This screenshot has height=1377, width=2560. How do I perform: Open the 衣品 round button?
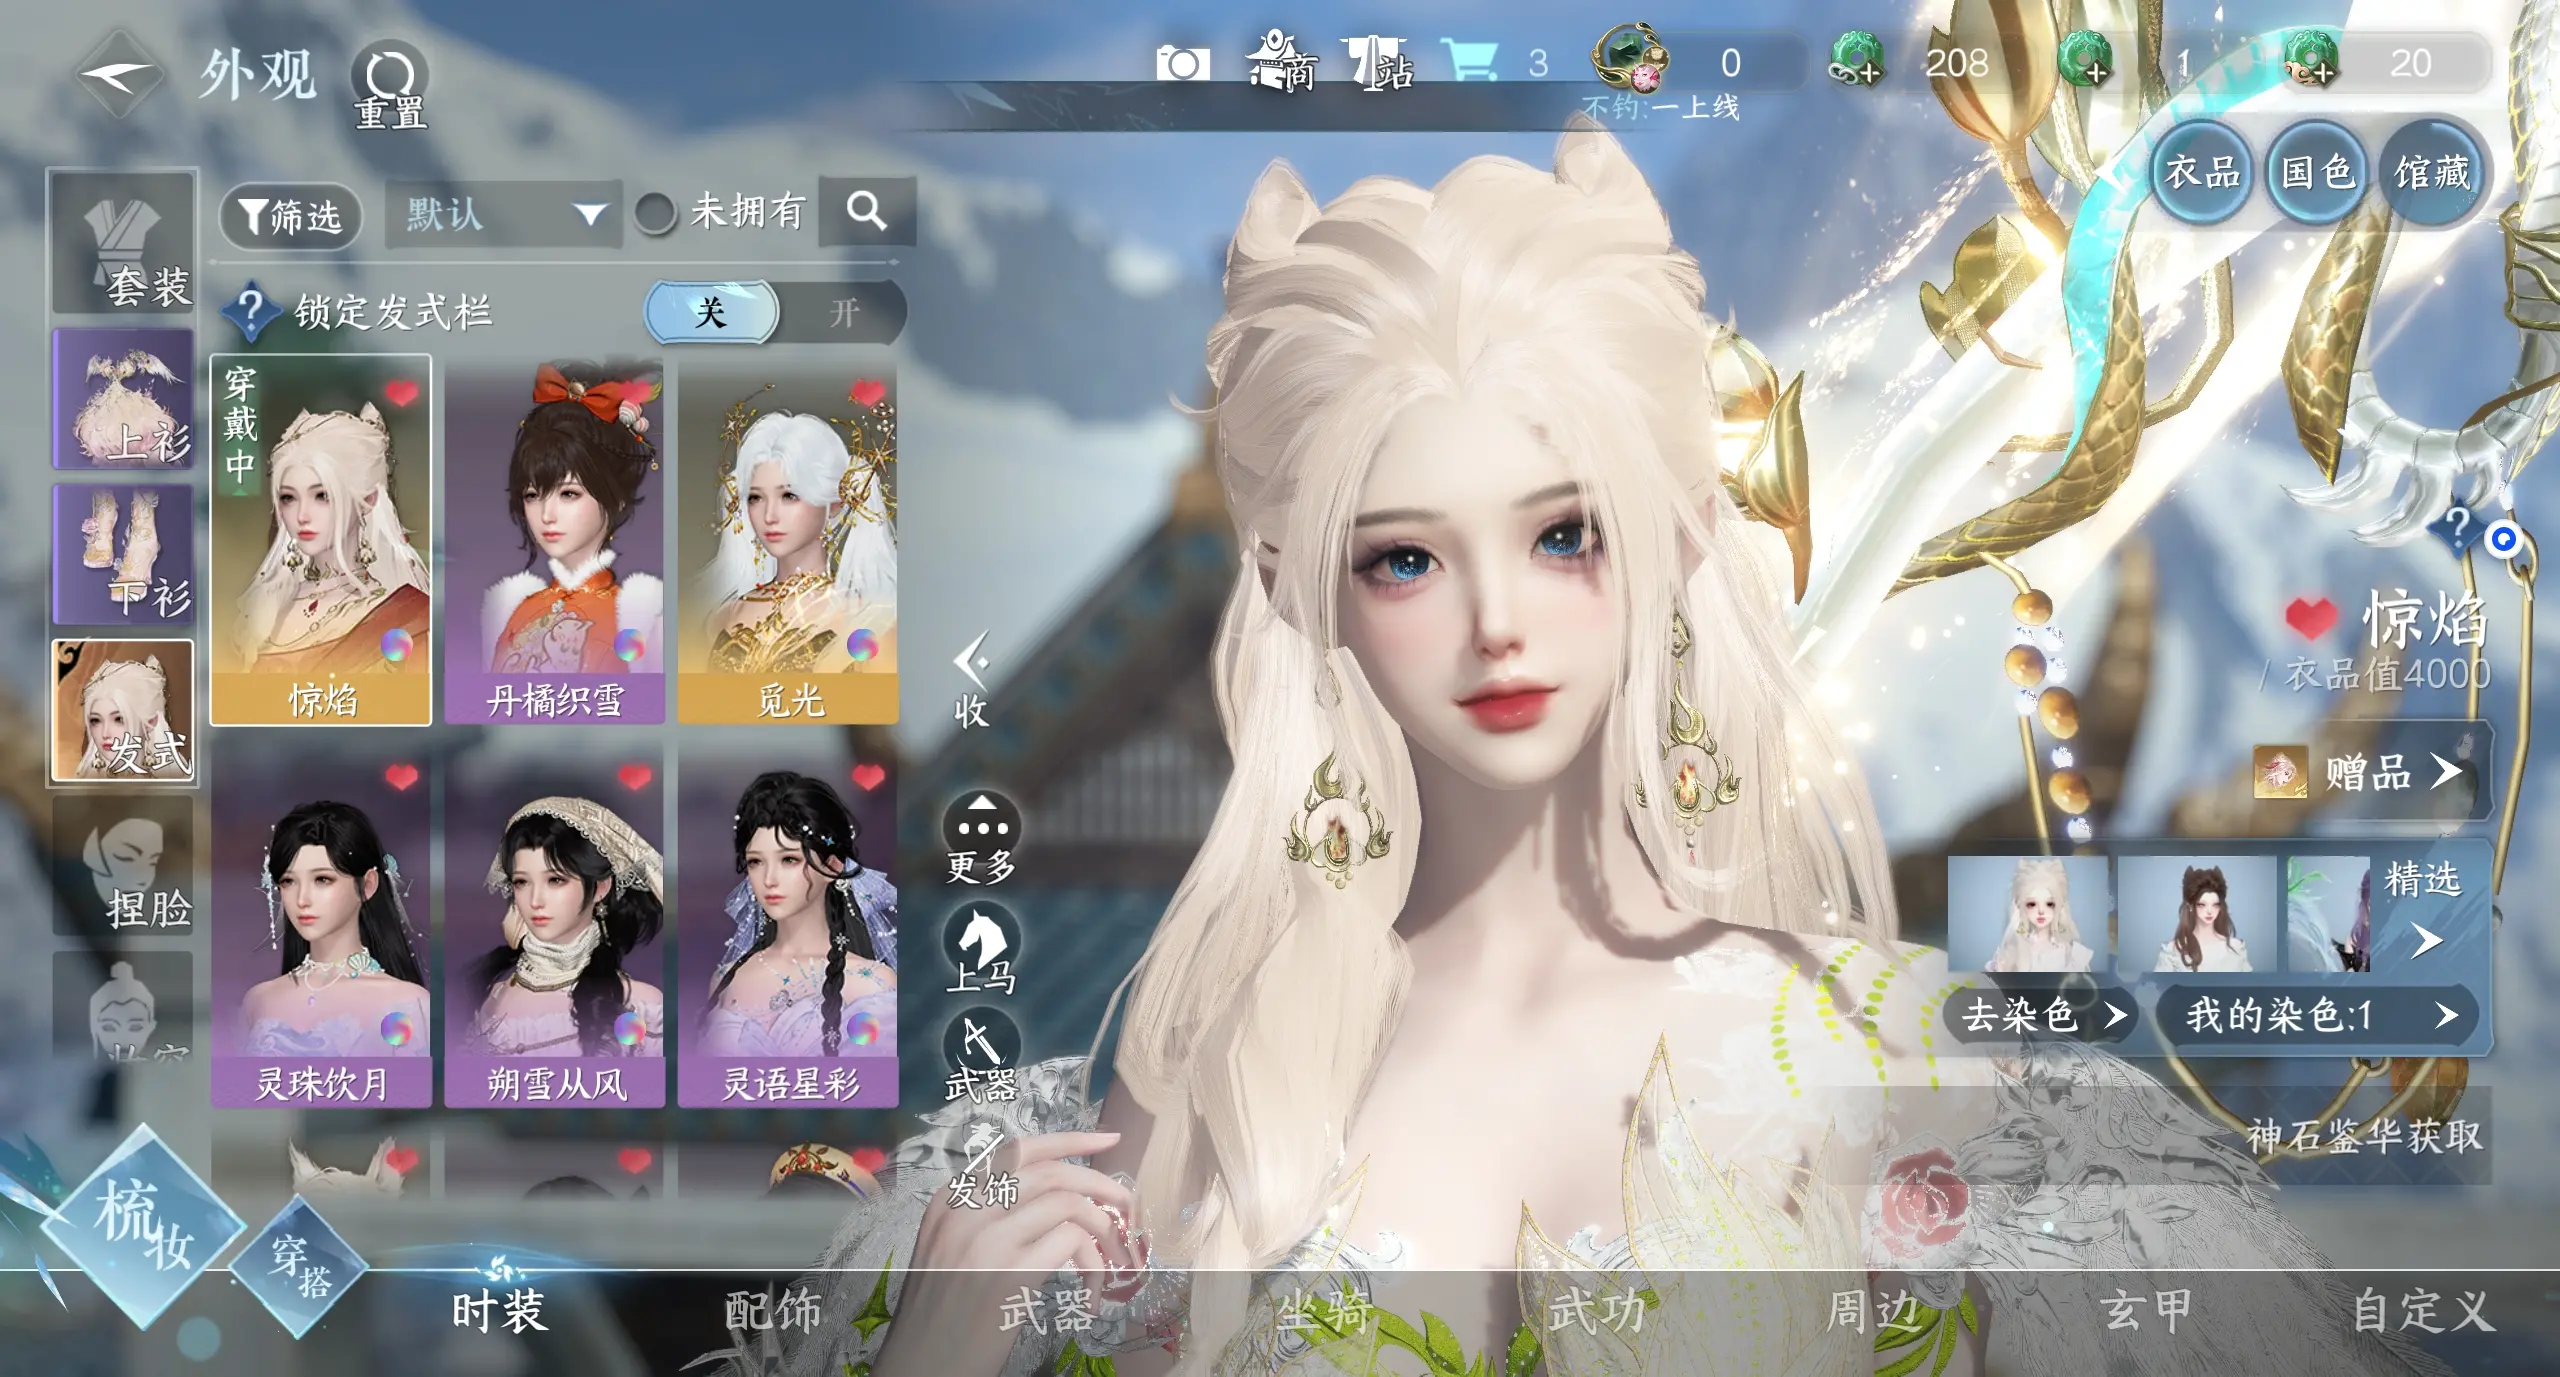click(2202, 172)
